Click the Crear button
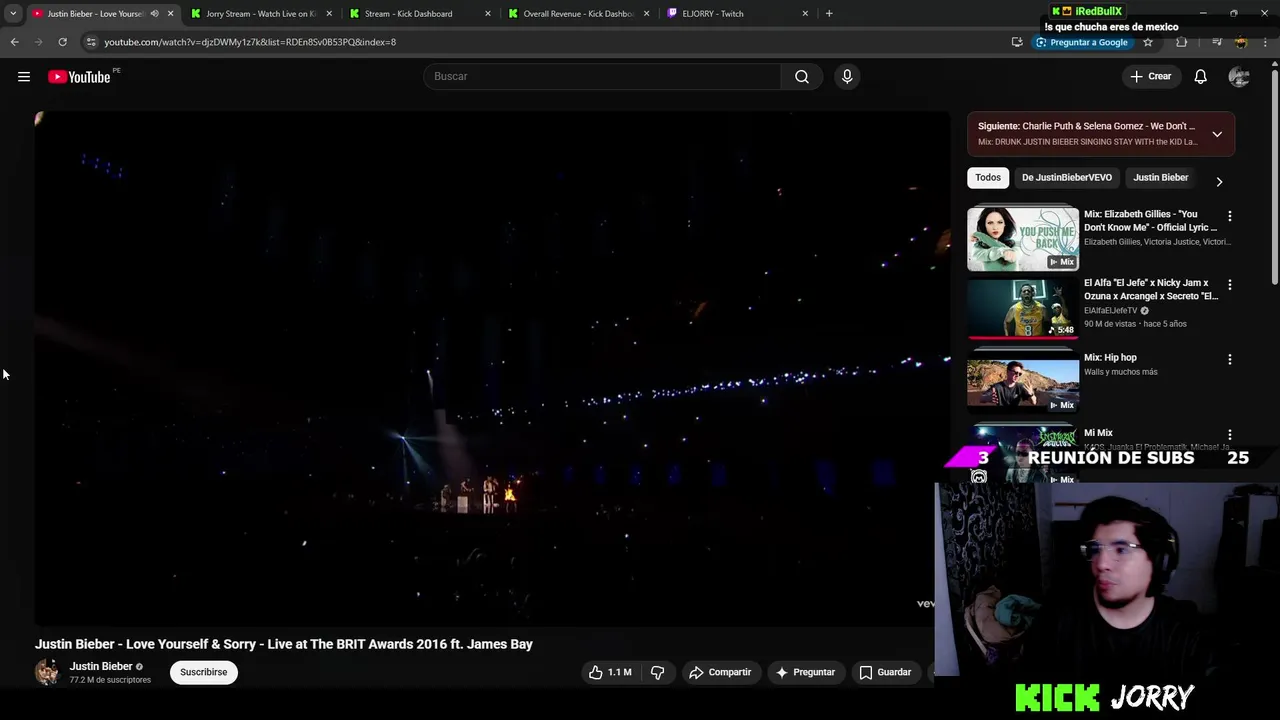The image size is (1280, 720). pyautogui.click(x=1151, y=77)
